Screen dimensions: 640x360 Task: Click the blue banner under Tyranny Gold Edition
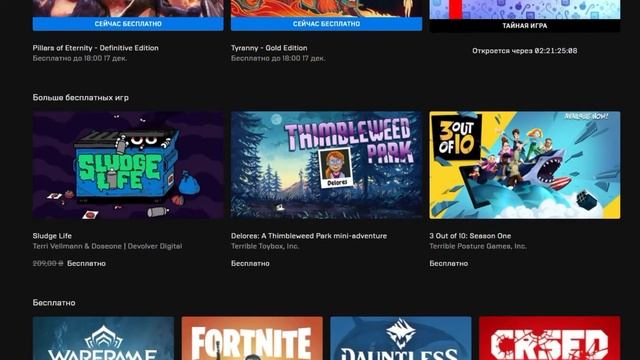[x=327, y=24]
